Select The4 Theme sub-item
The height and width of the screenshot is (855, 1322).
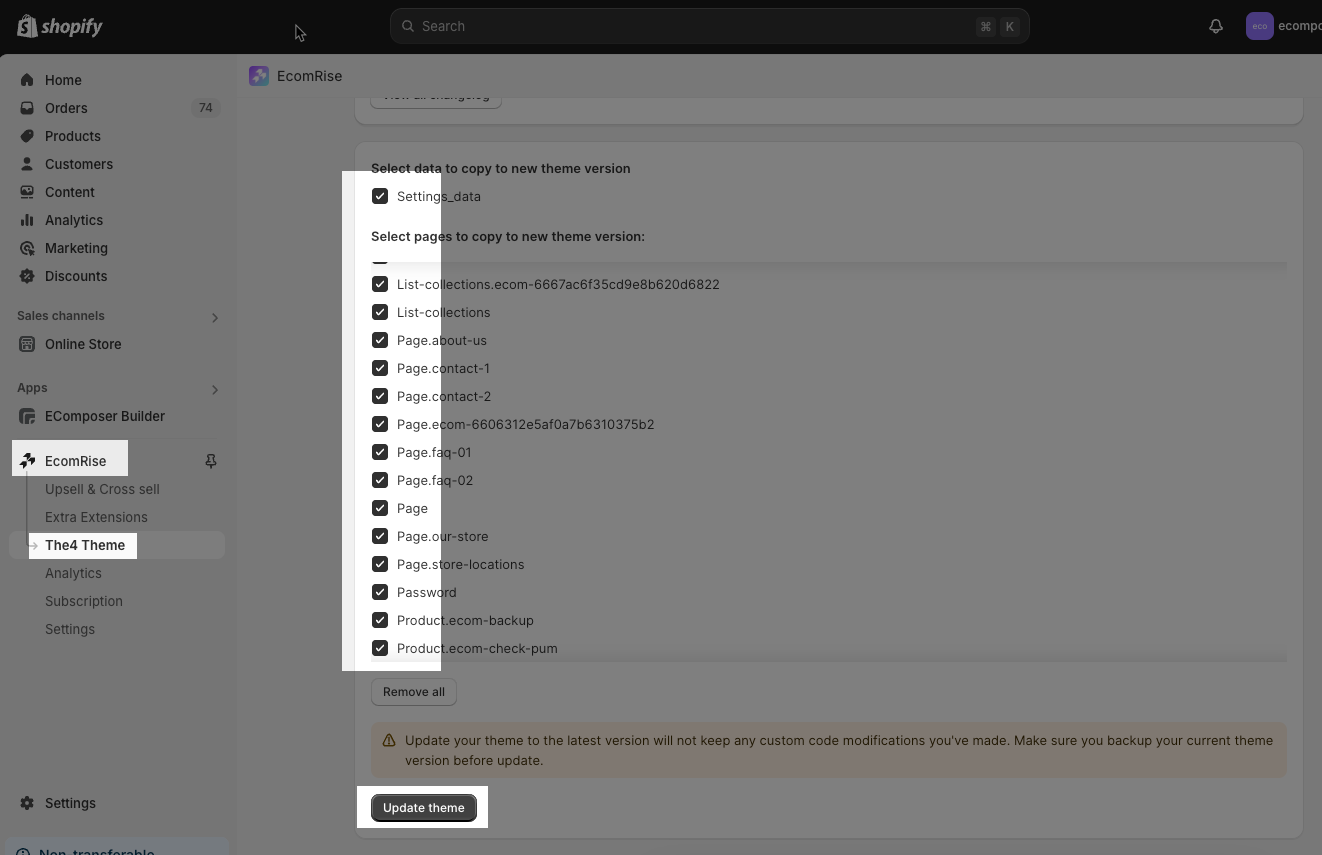point(85,545)
